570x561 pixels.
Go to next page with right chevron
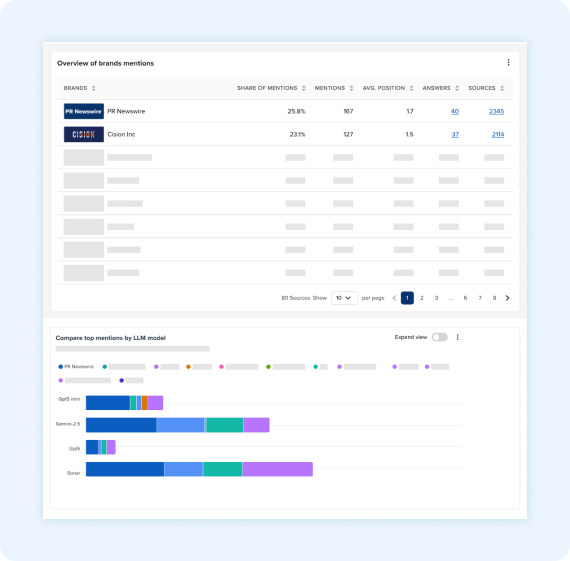pyautogui.click(x=507, y=298)
